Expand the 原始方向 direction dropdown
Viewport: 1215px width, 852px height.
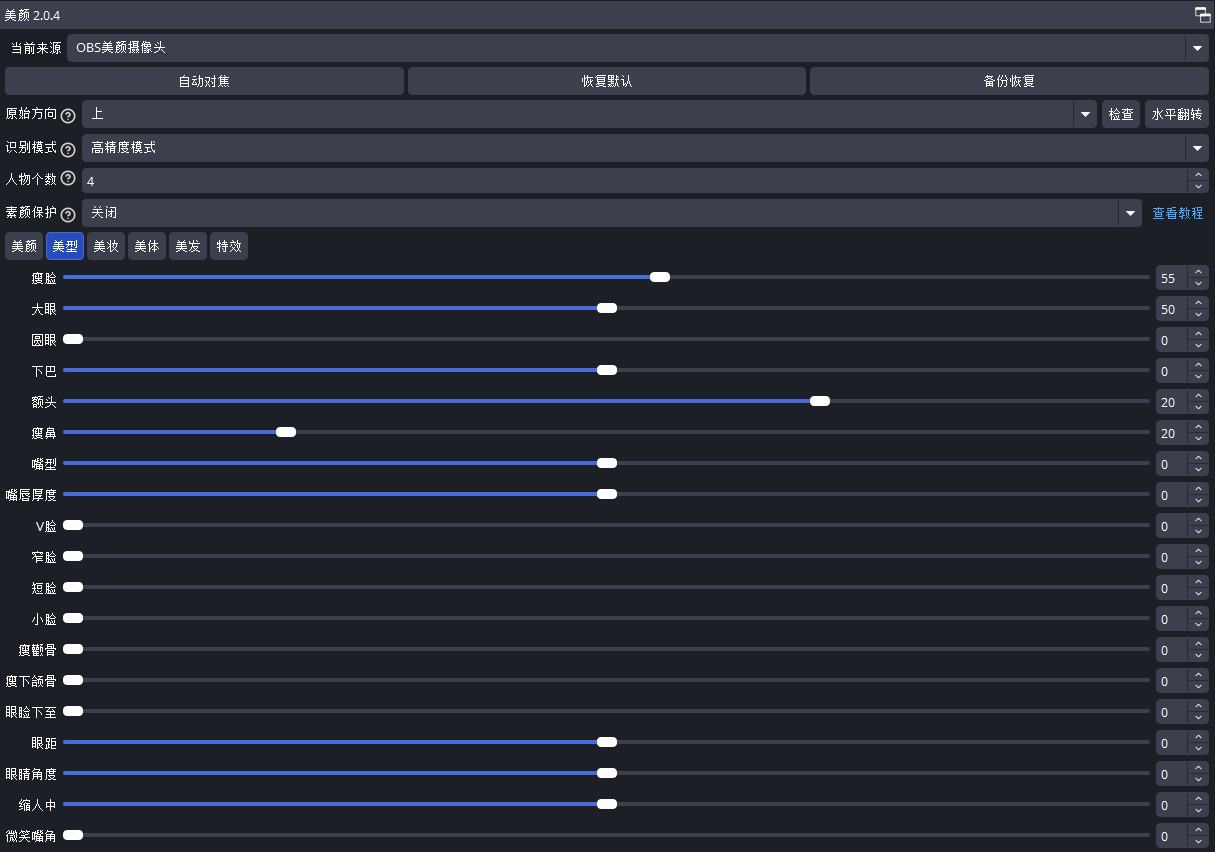pos(1086,115)
